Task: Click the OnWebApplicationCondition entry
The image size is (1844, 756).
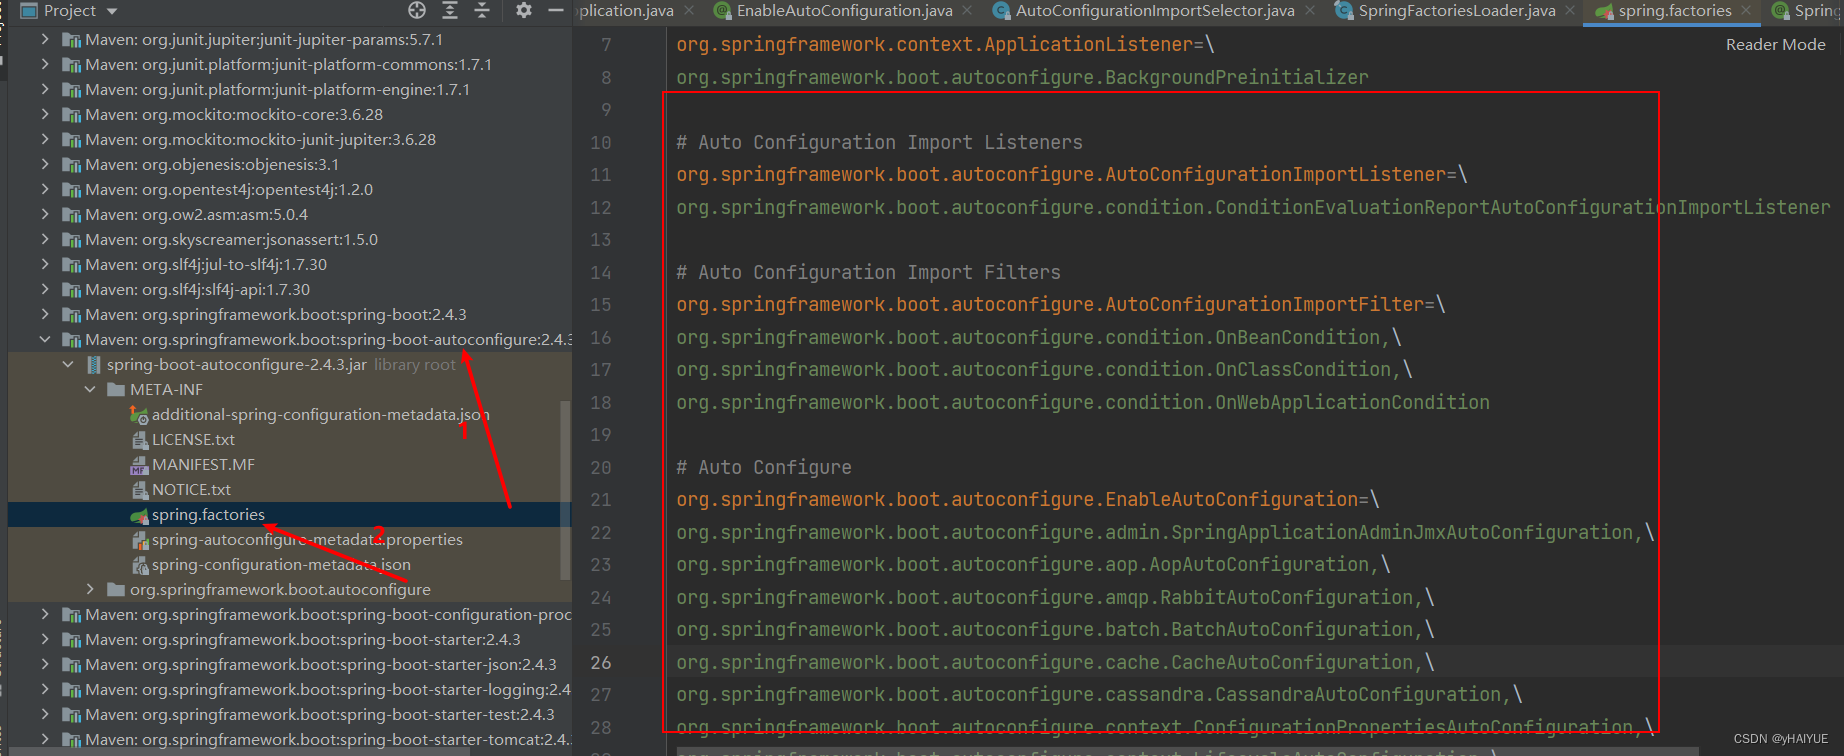Action: (x=1083, y=402)
